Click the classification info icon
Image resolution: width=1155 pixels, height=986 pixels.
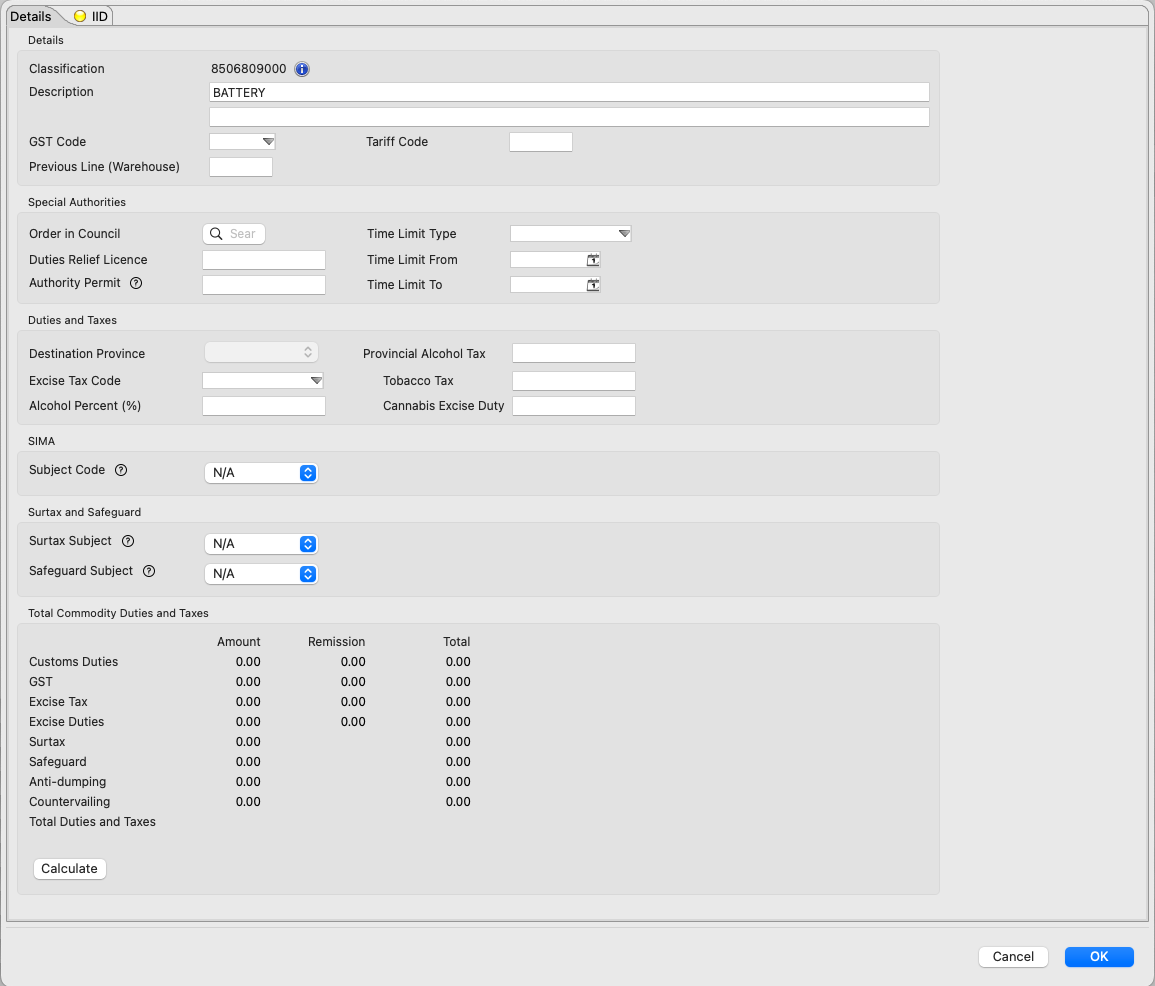(x=302, y=69)
